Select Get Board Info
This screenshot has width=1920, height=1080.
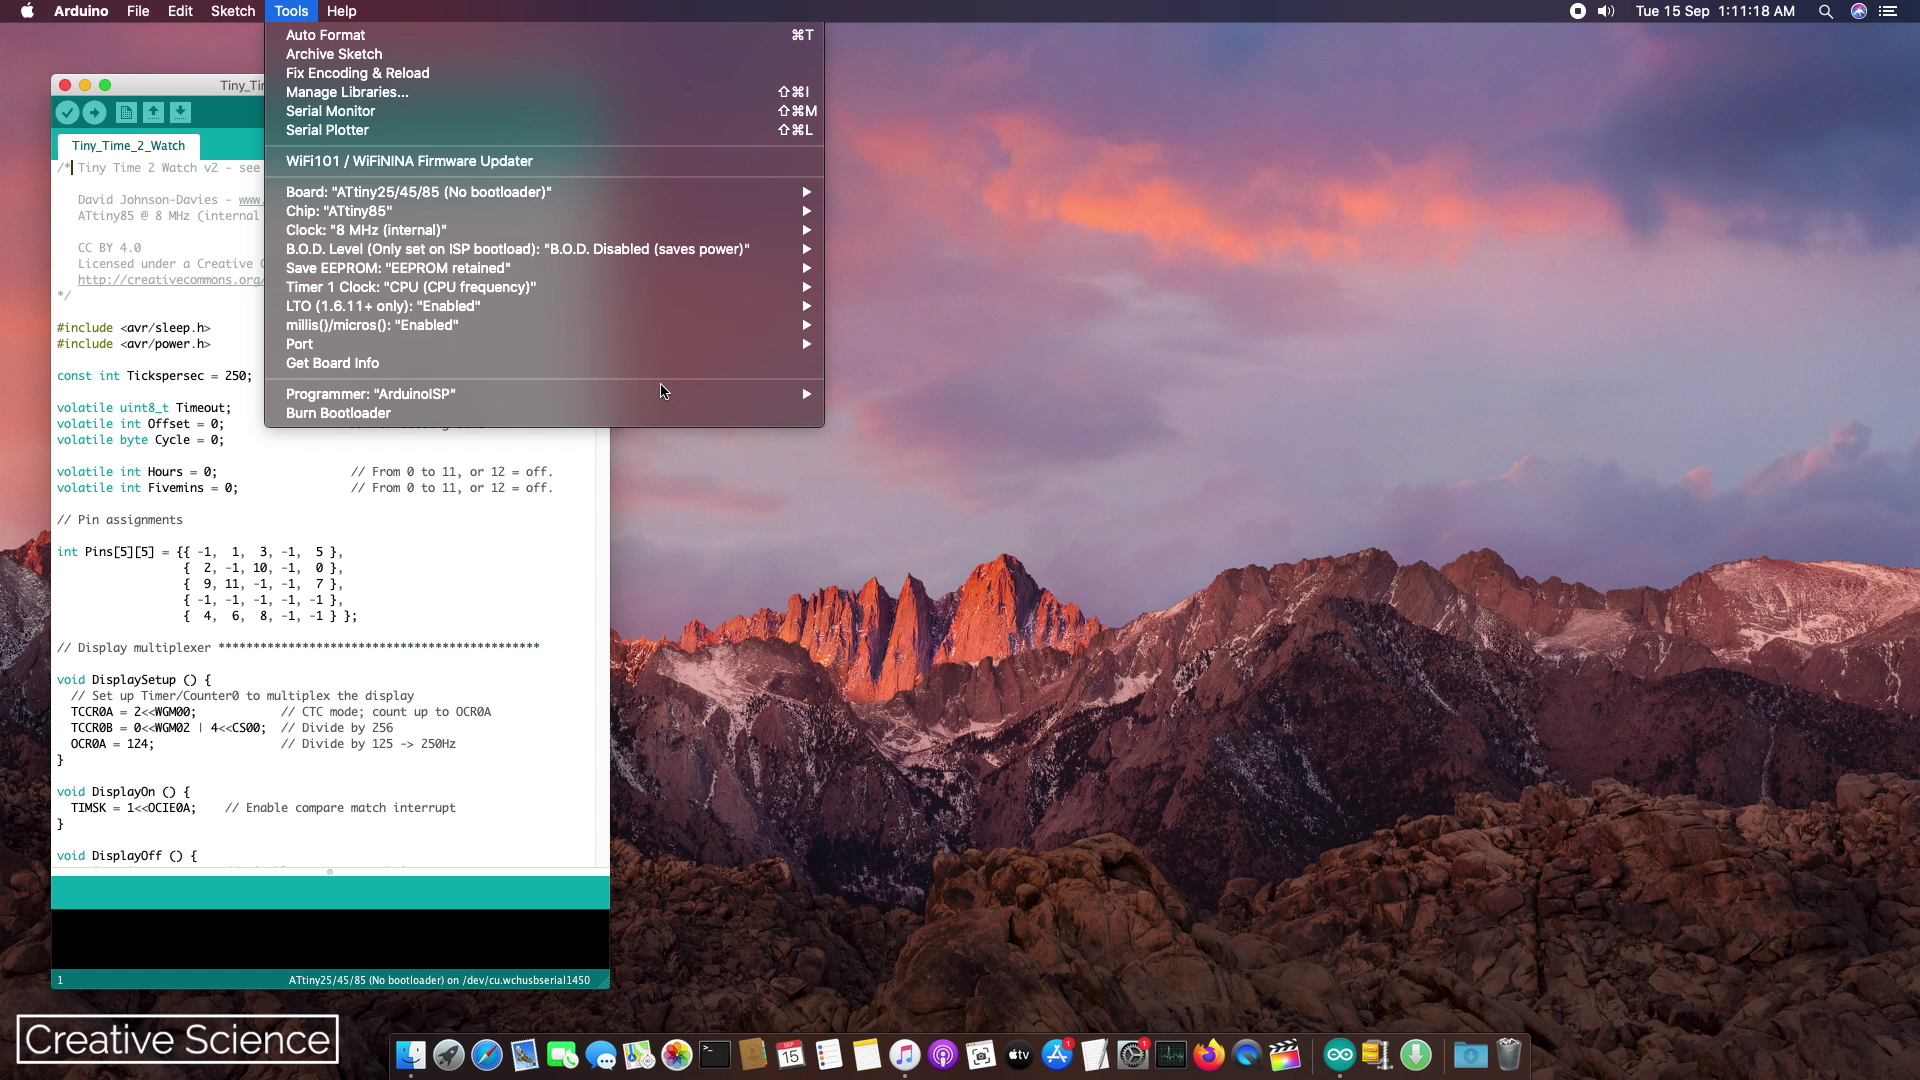coord(545,363)
